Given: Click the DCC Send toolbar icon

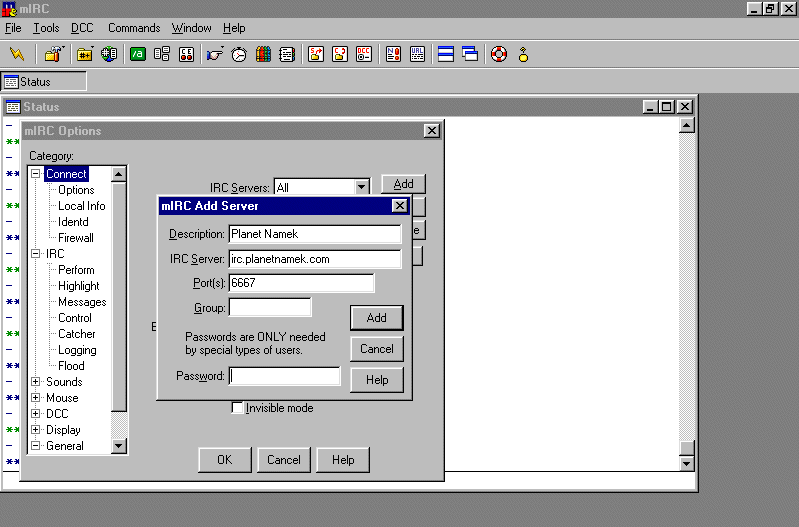Looking at the screenshot, I should [316, 54].
